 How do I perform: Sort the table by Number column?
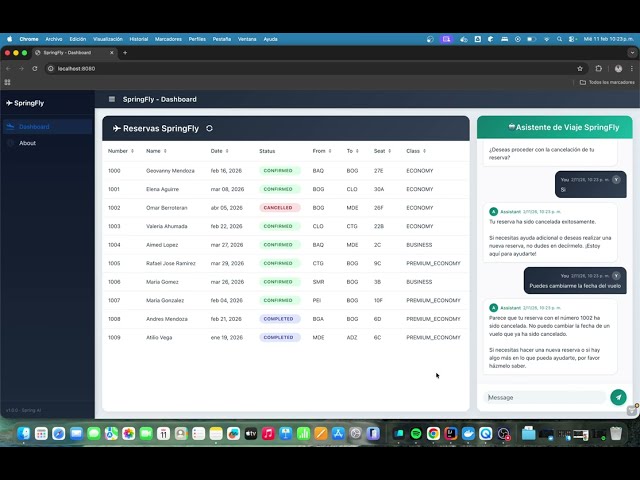click(121, 151)
